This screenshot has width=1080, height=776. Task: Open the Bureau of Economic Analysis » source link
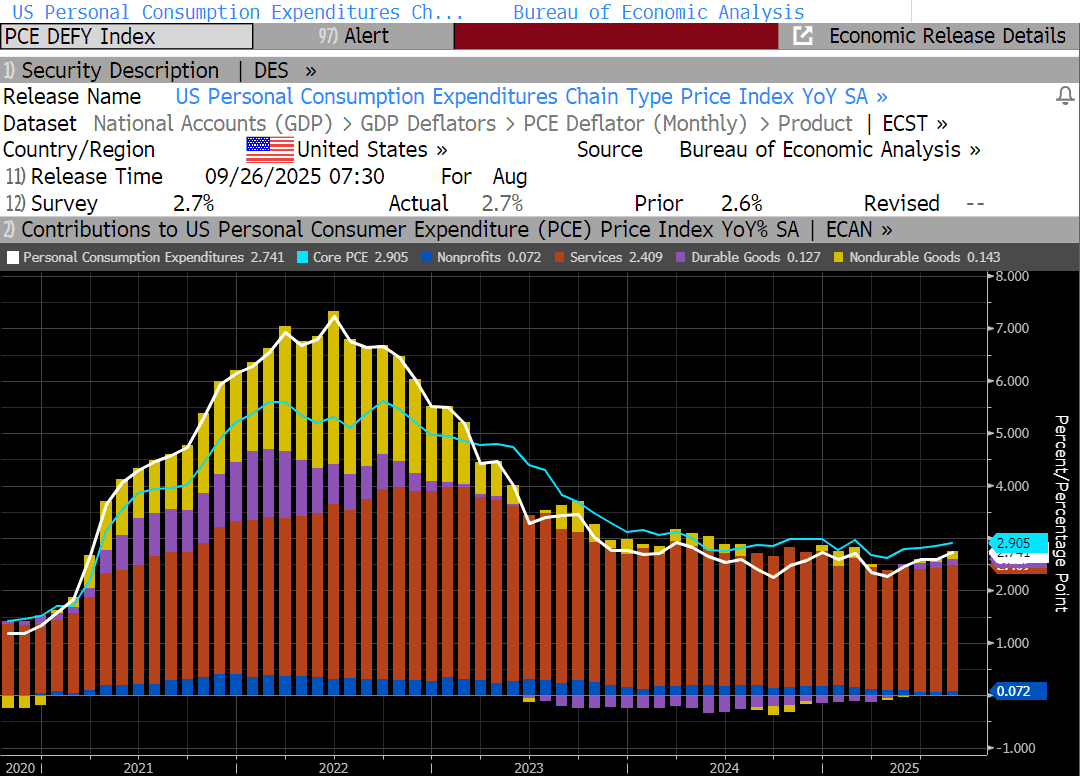pos(829,149)
